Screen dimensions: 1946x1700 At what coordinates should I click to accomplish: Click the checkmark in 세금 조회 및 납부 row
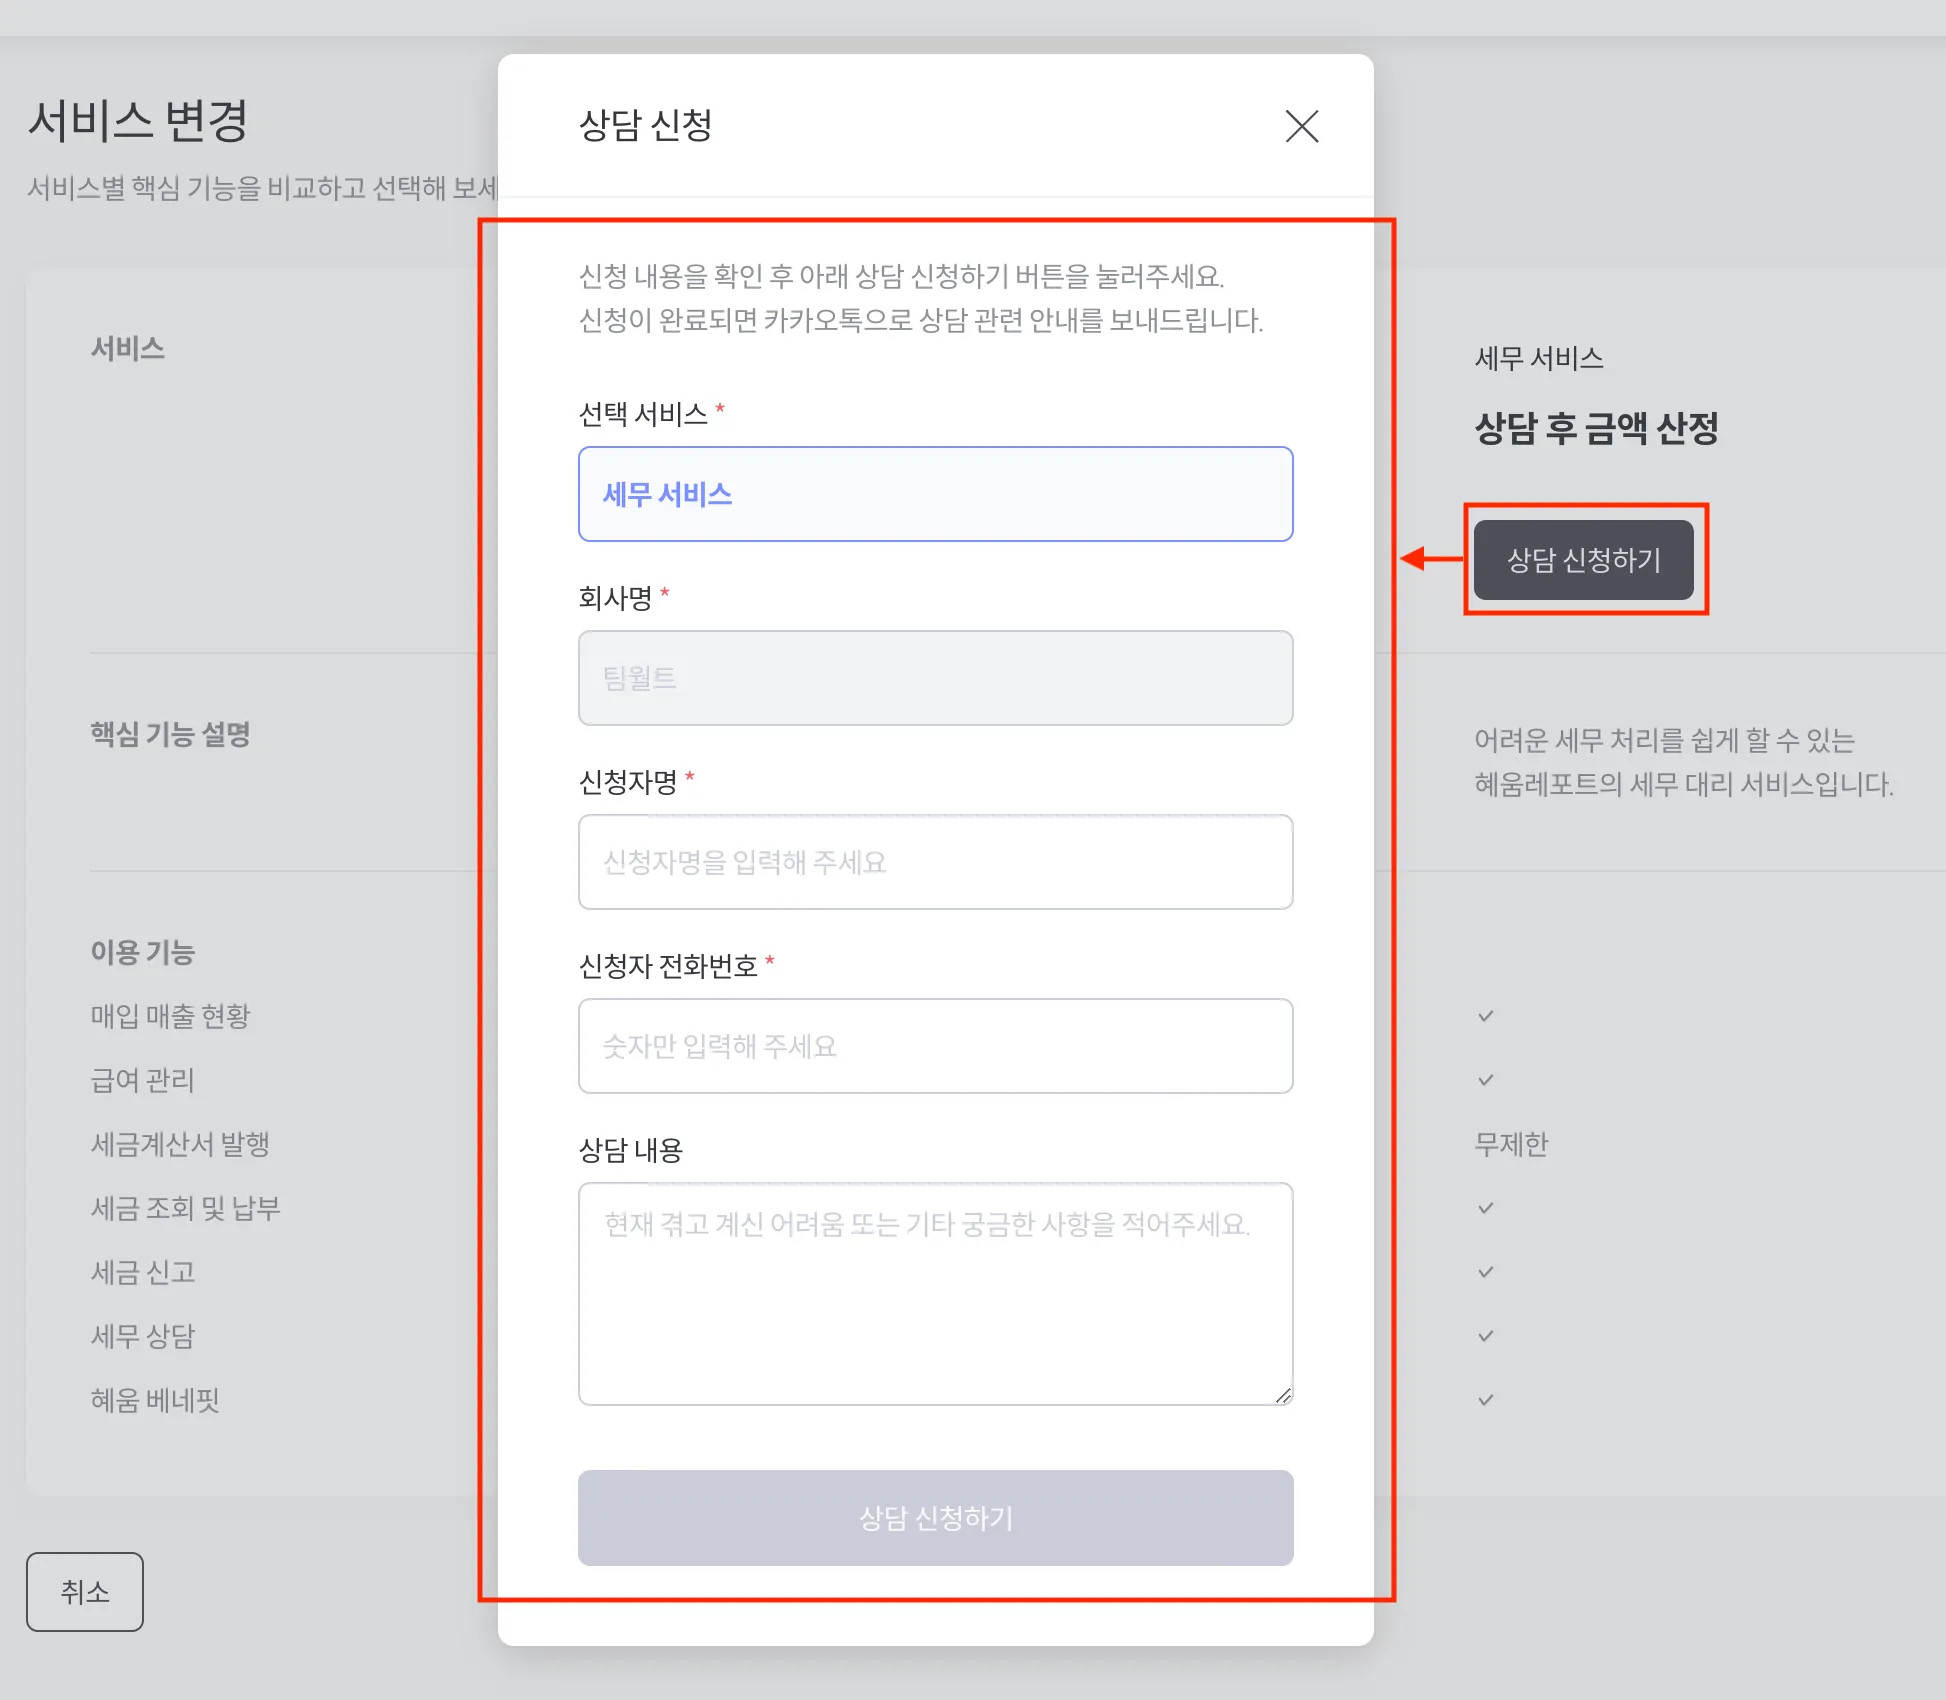click(1486, 1208)
